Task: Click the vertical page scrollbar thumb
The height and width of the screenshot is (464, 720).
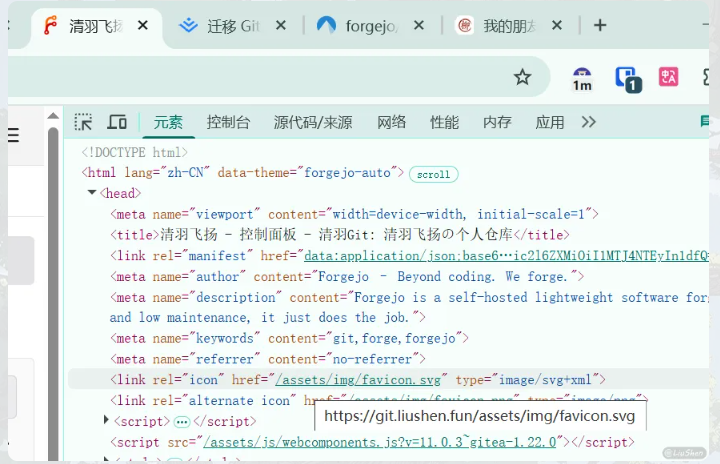Action: pos(53,294)
